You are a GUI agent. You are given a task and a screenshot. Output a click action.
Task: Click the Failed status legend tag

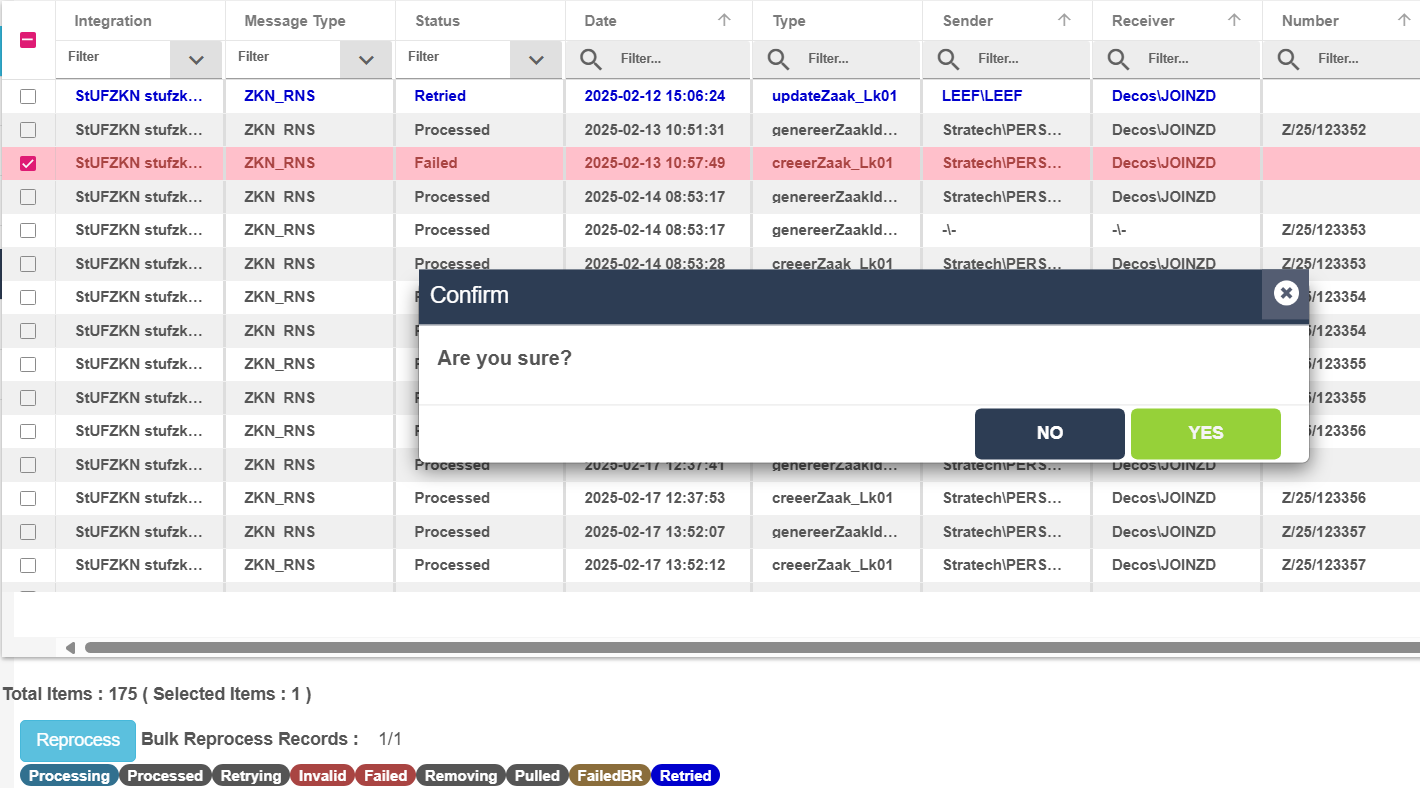pos(385,776)
